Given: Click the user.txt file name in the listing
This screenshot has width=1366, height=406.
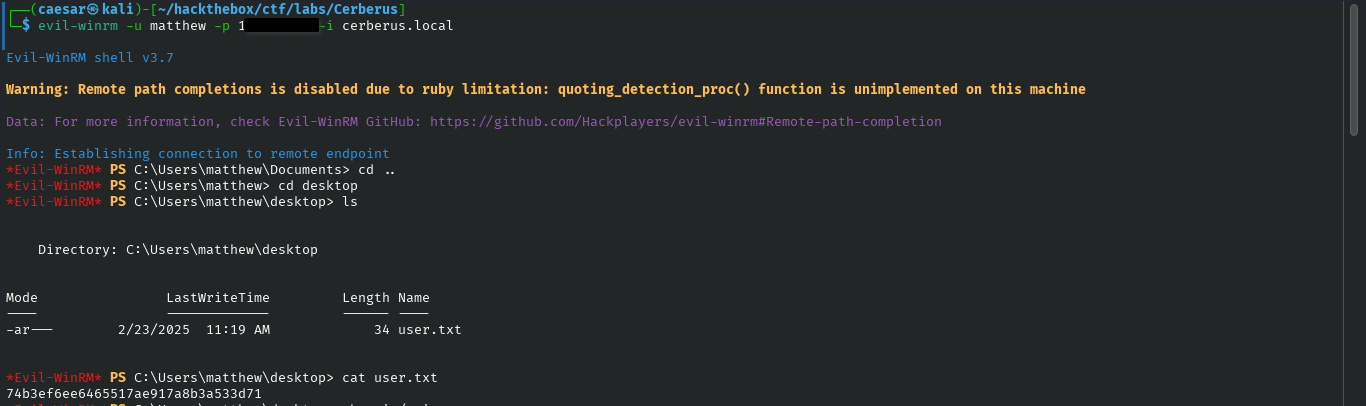Looking at the screenshot, I should [430, 330].
